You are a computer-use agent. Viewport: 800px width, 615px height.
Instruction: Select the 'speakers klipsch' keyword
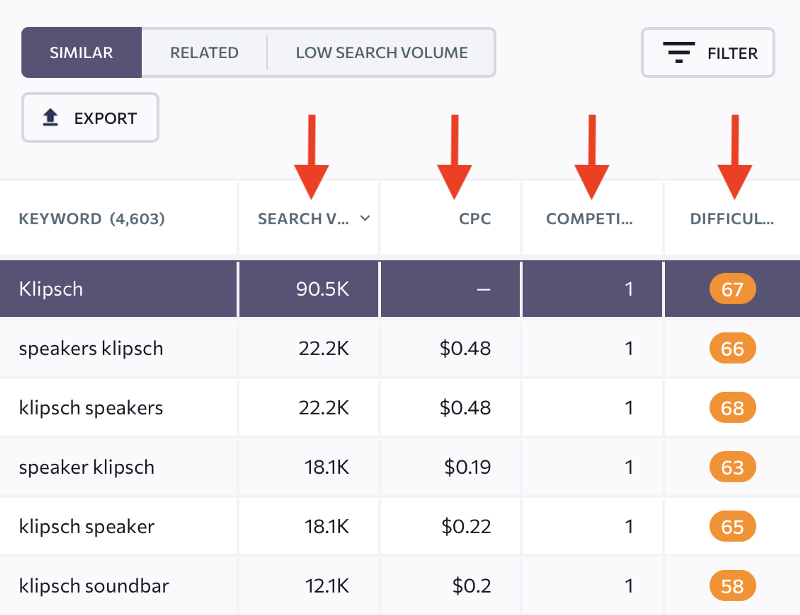[91, 349]
